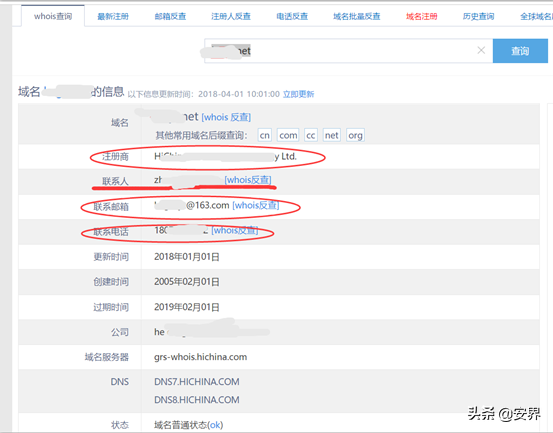
Task: Check the org suffix option
Action: tap(355, 135)
